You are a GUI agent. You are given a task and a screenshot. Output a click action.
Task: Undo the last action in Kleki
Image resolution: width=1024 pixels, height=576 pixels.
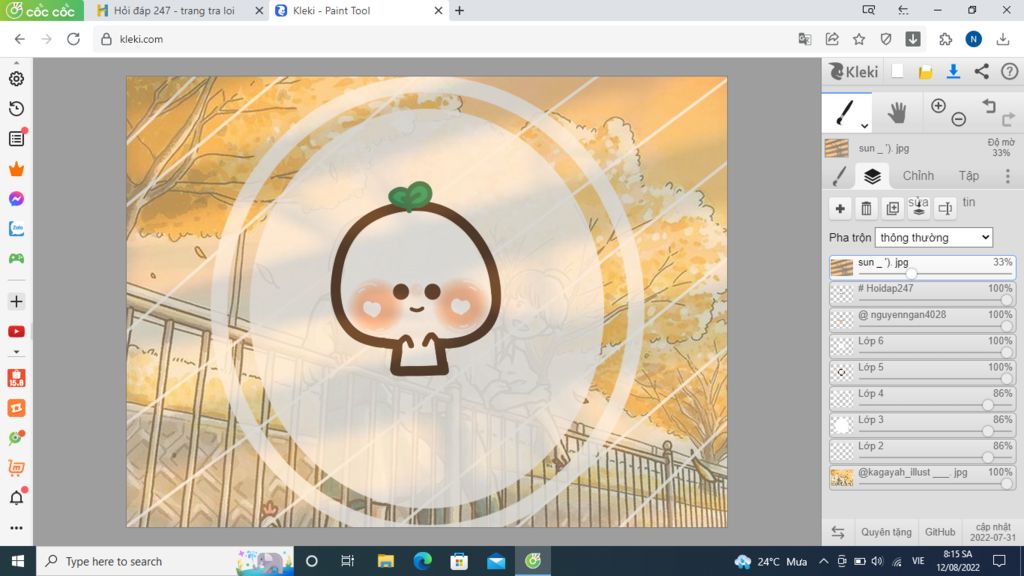(989, 106)
